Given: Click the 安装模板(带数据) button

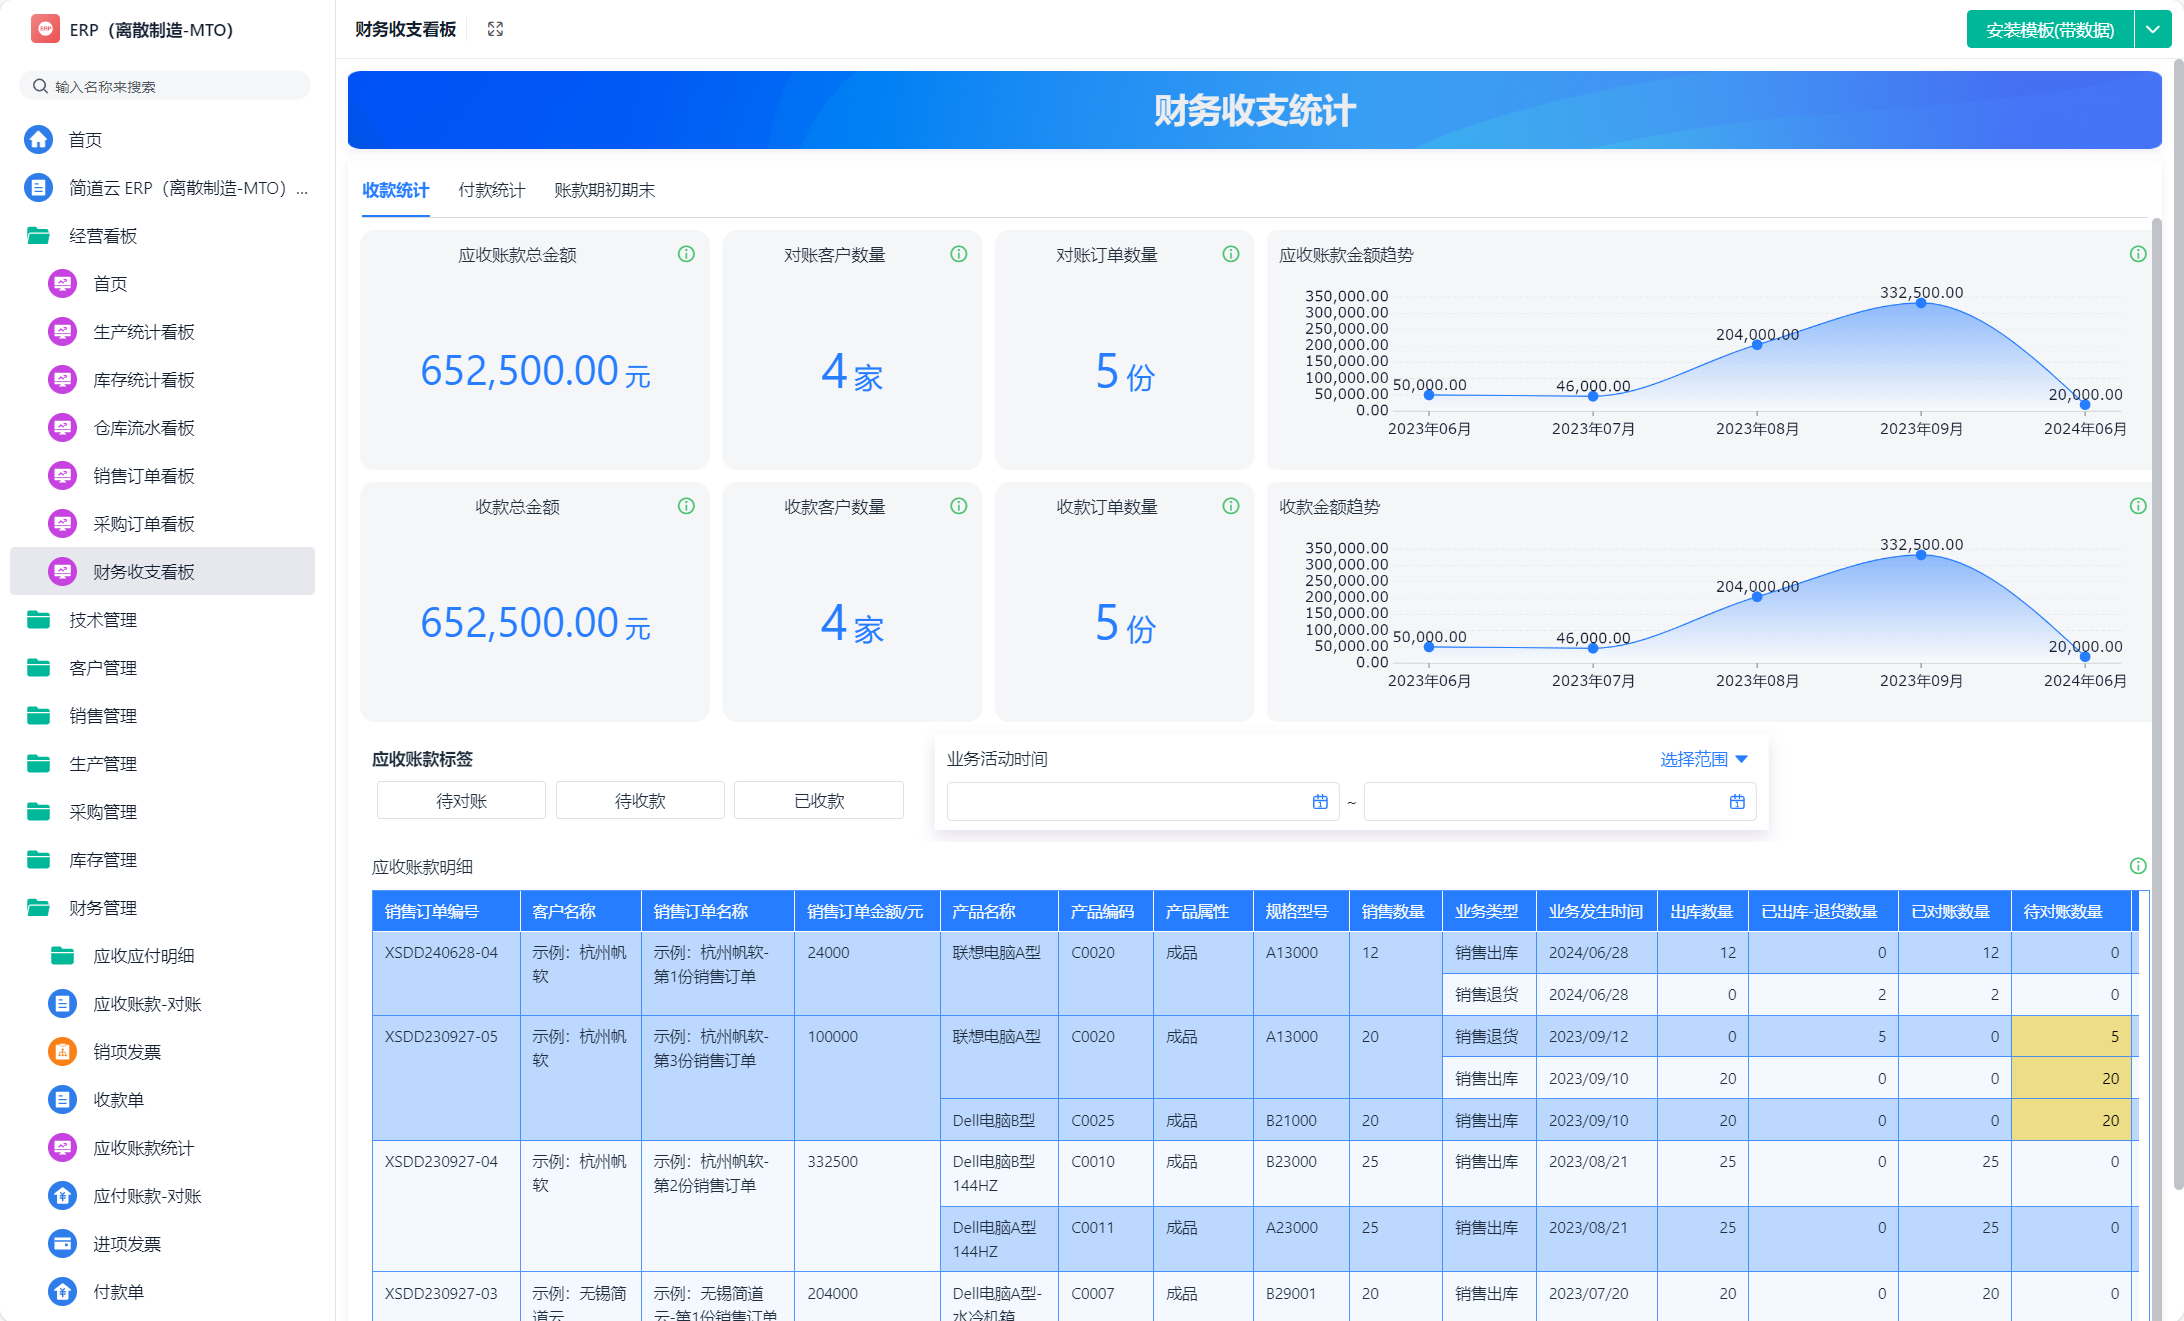Looking at the screenshot, I should coord(2049,30).
